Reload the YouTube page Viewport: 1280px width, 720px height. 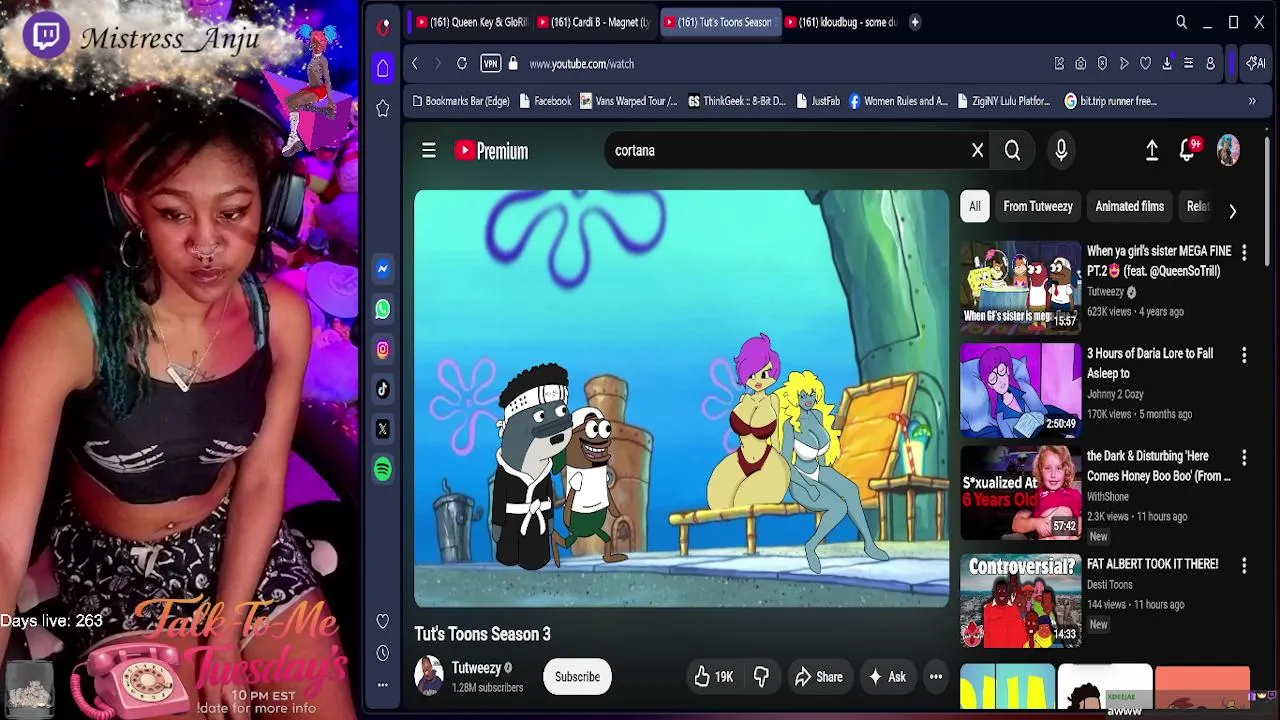[x=462, y=64]
